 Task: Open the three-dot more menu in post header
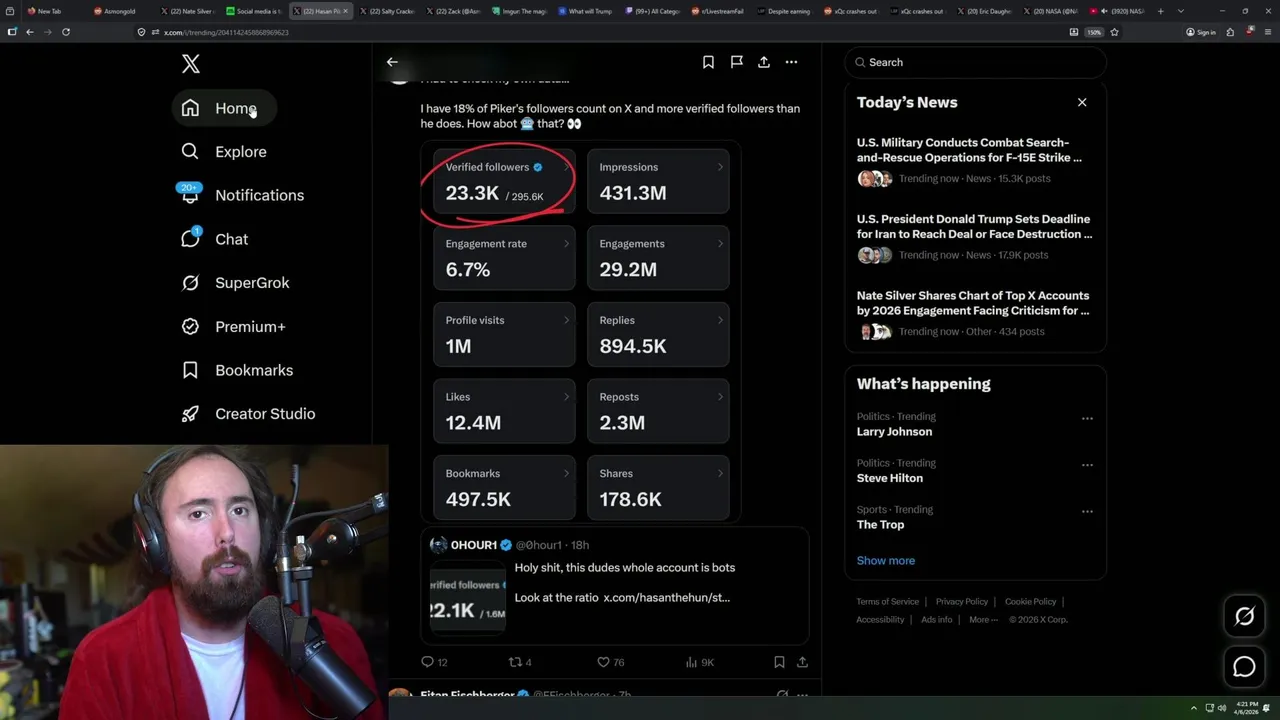[x=791, y=62]
